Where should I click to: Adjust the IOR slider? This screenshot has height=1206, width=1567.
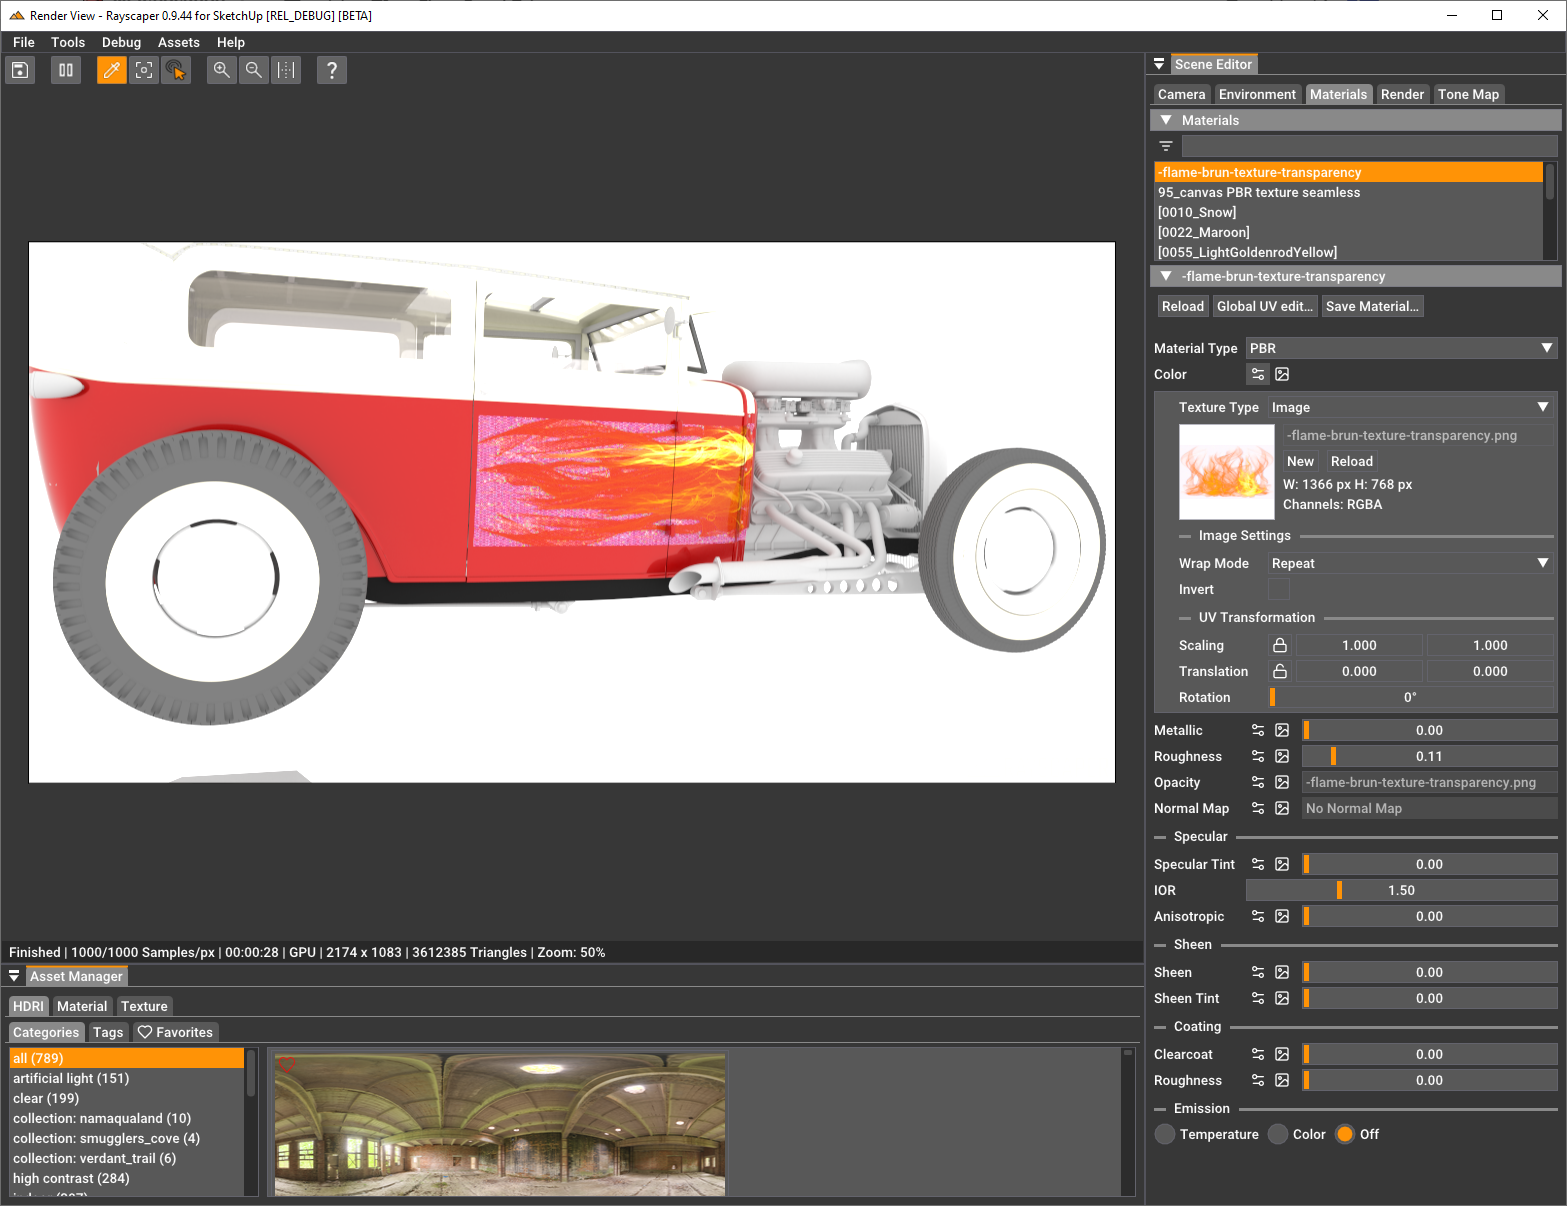pyautogui.click(x=1401, y=890)
